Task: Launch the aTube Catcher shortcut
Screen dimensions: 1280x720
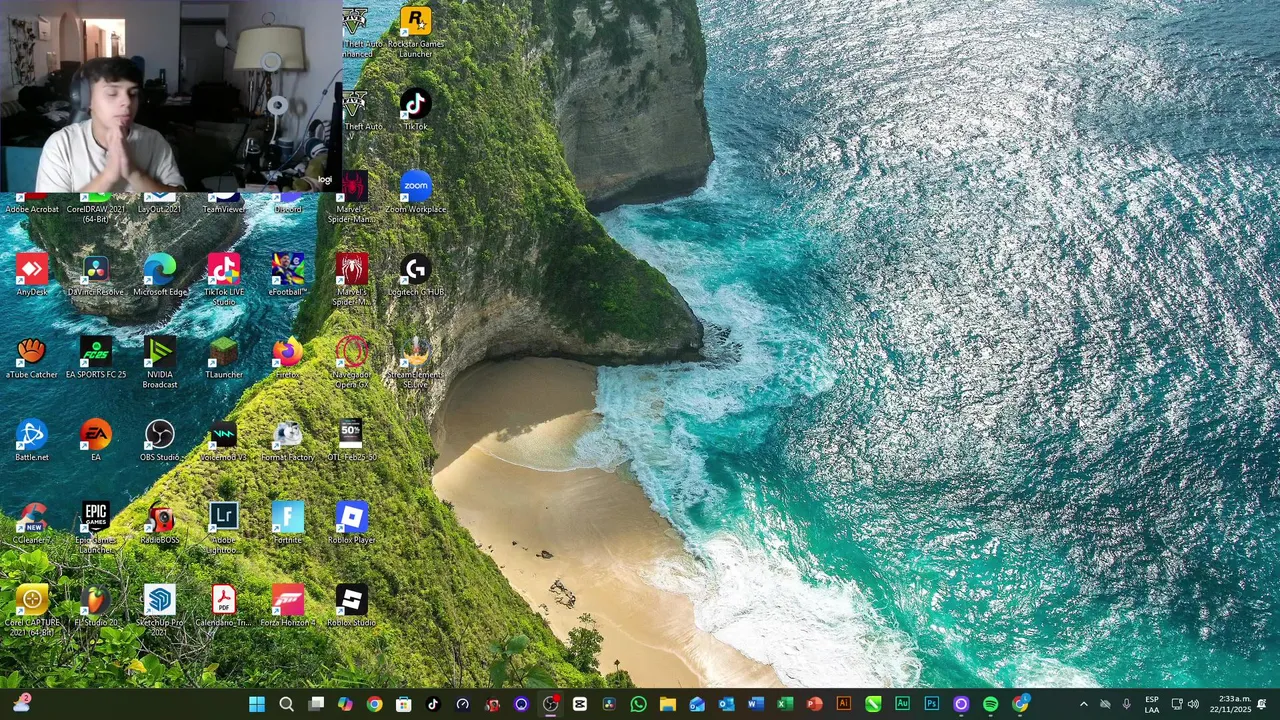Action: (x=31, y=358)
